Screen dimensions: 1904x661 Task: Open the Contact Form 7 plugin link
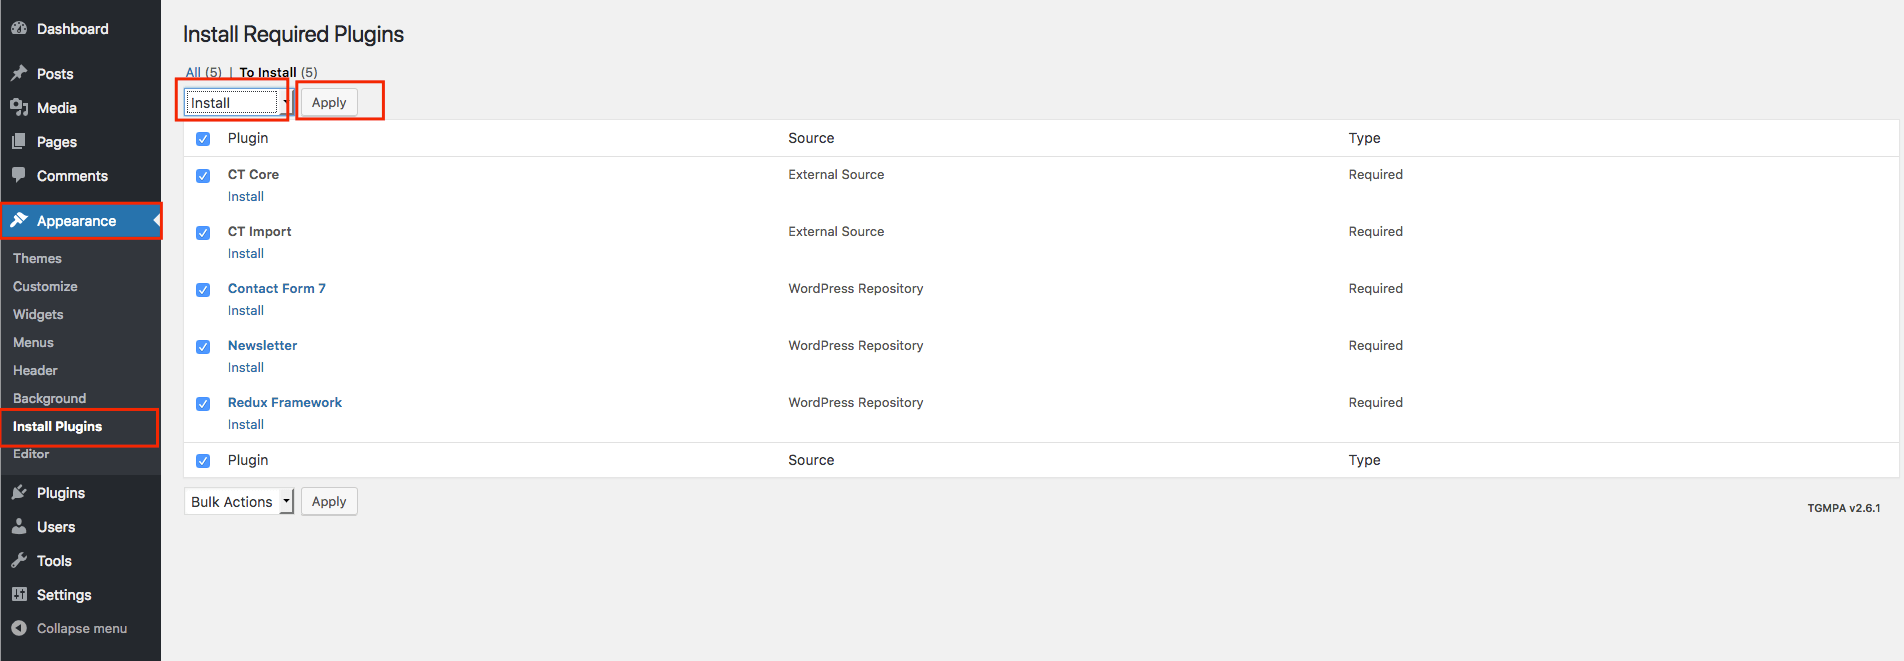(x=277, y=288)
